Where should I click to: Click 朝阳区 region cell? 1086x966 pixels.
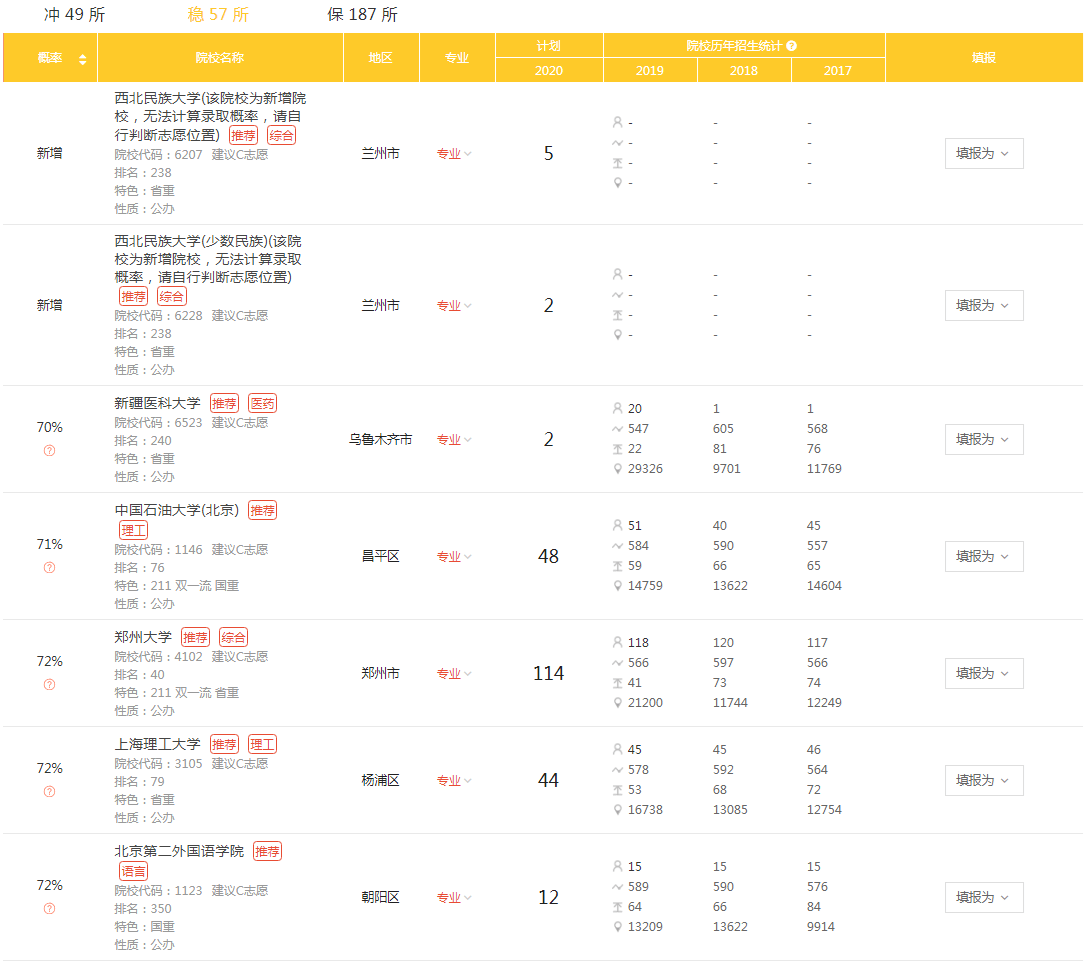(380, 898)
